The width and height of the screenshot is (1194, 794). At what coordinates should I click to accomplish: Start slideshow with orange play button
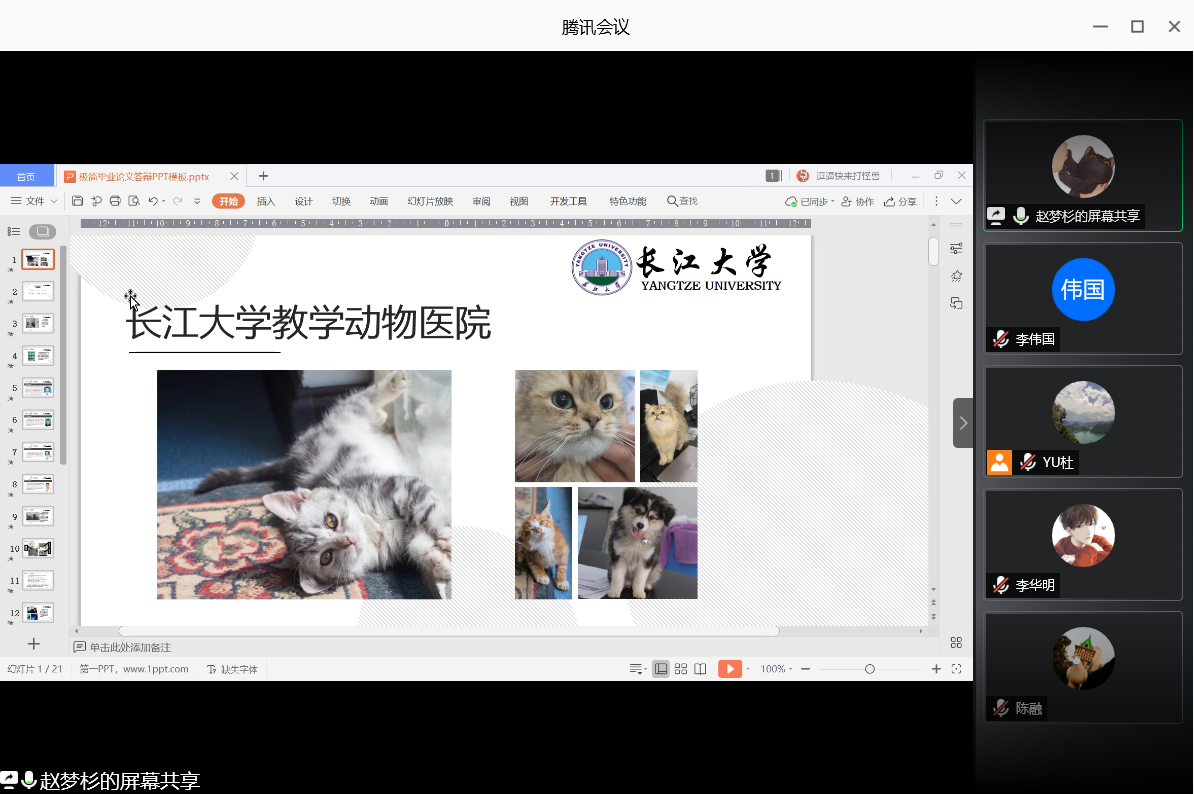pyautogui.click(x=730, y=669)
